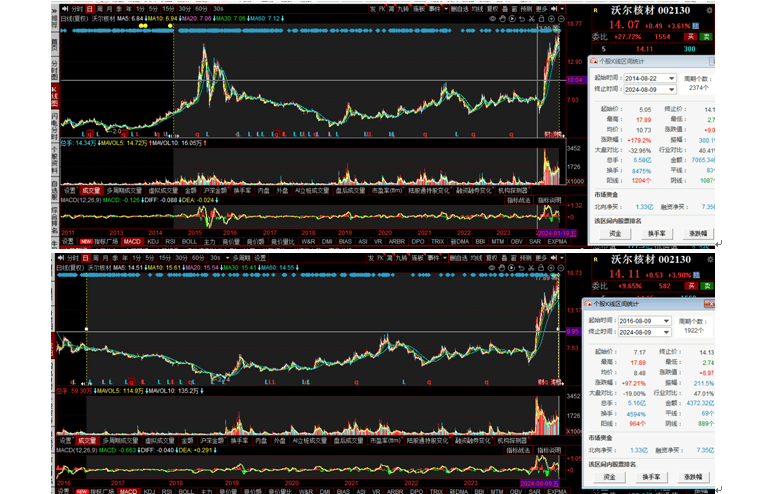Viewport: 767px width, 494px height.
Task: Click the play replay icon in bottom chart
Action: 512,268
